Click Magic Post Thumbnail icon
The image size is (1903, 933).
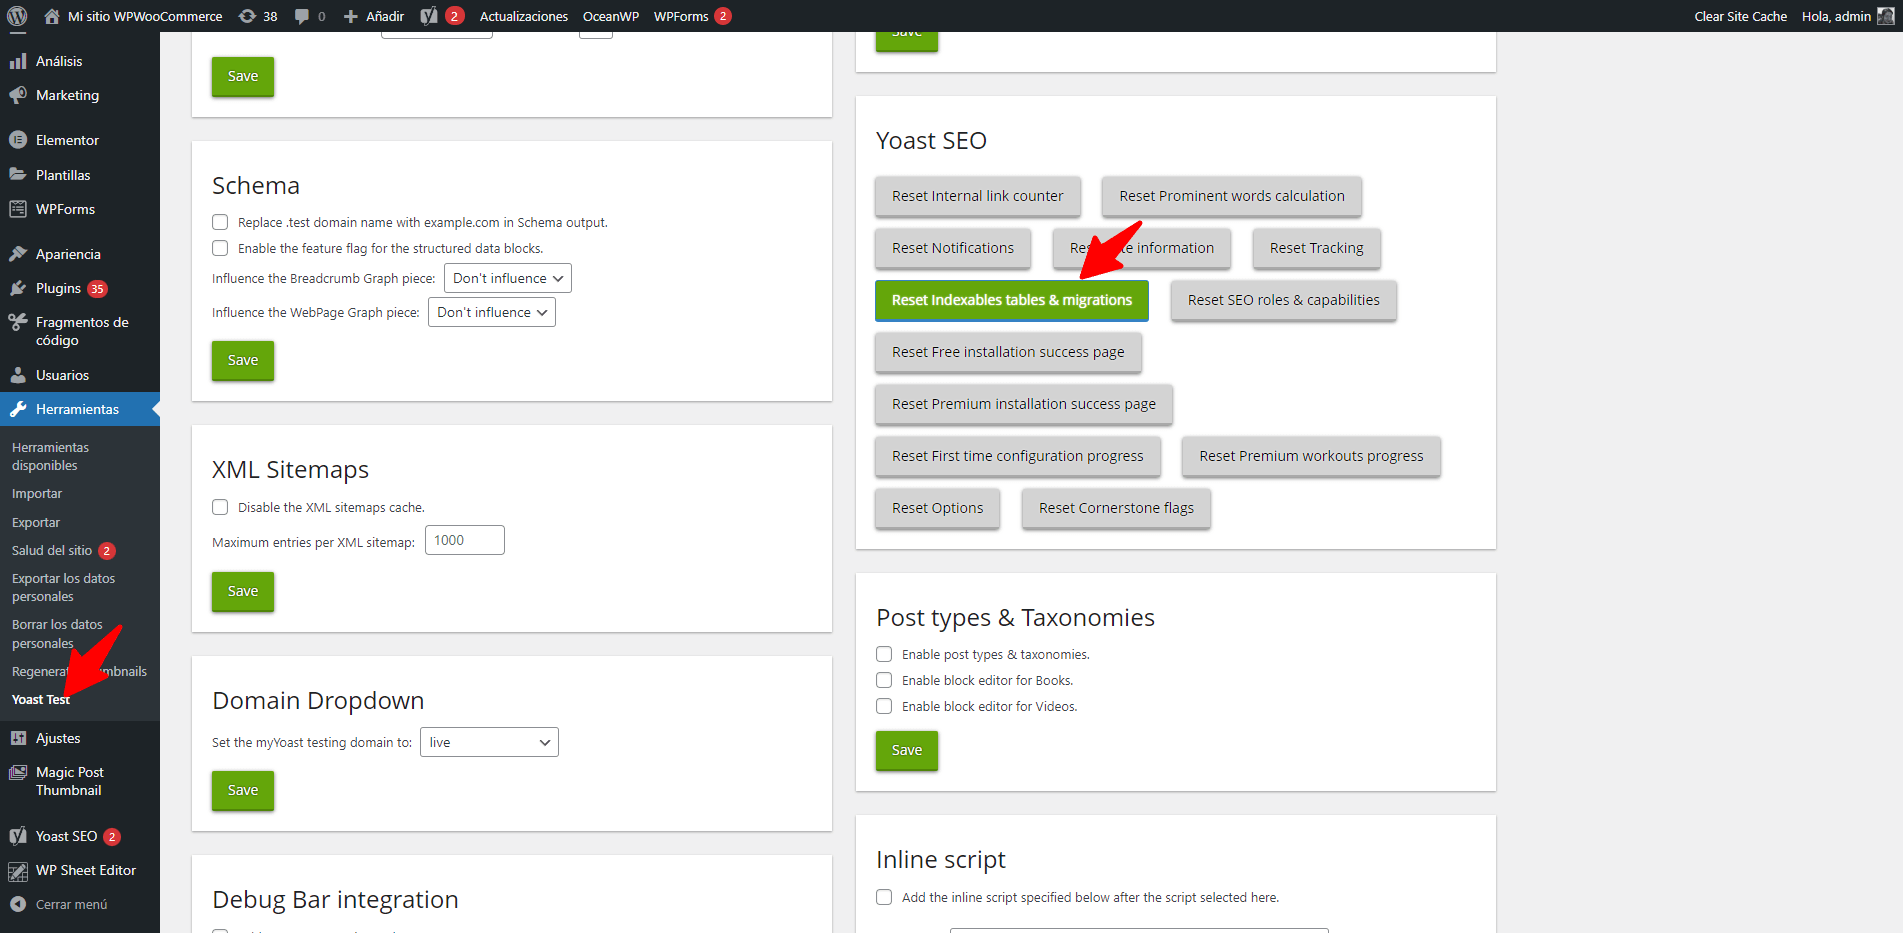[18, 772]
